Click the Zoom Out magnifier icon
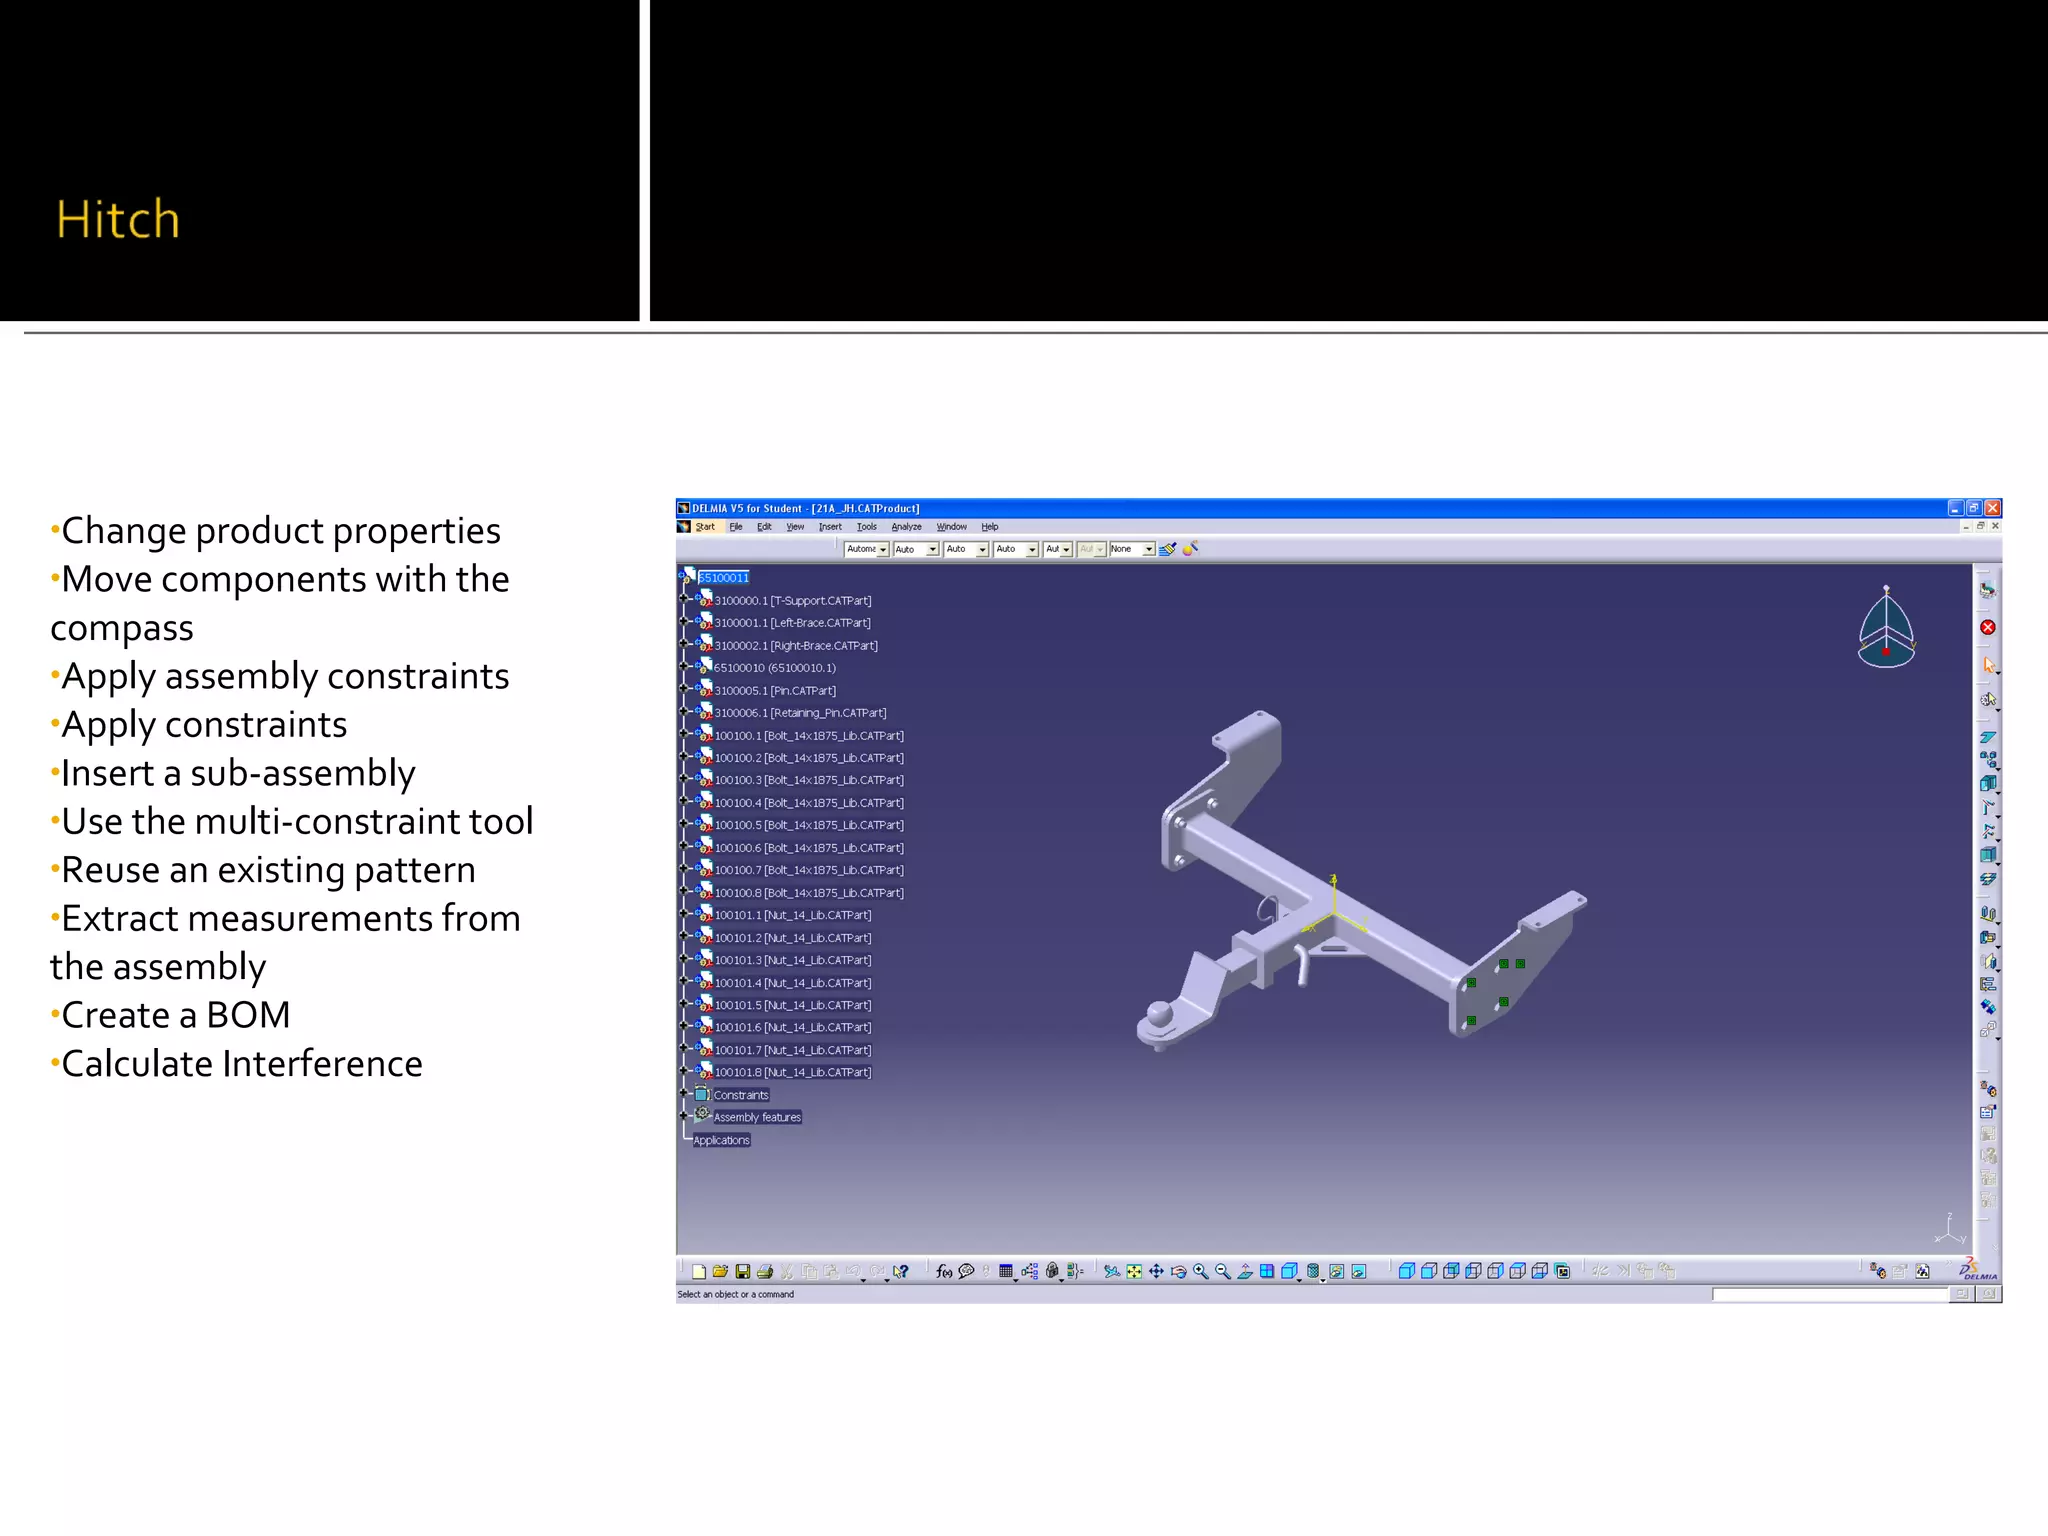Viewport: 2048px width, 1536px height. [x=1222, y=1271]
